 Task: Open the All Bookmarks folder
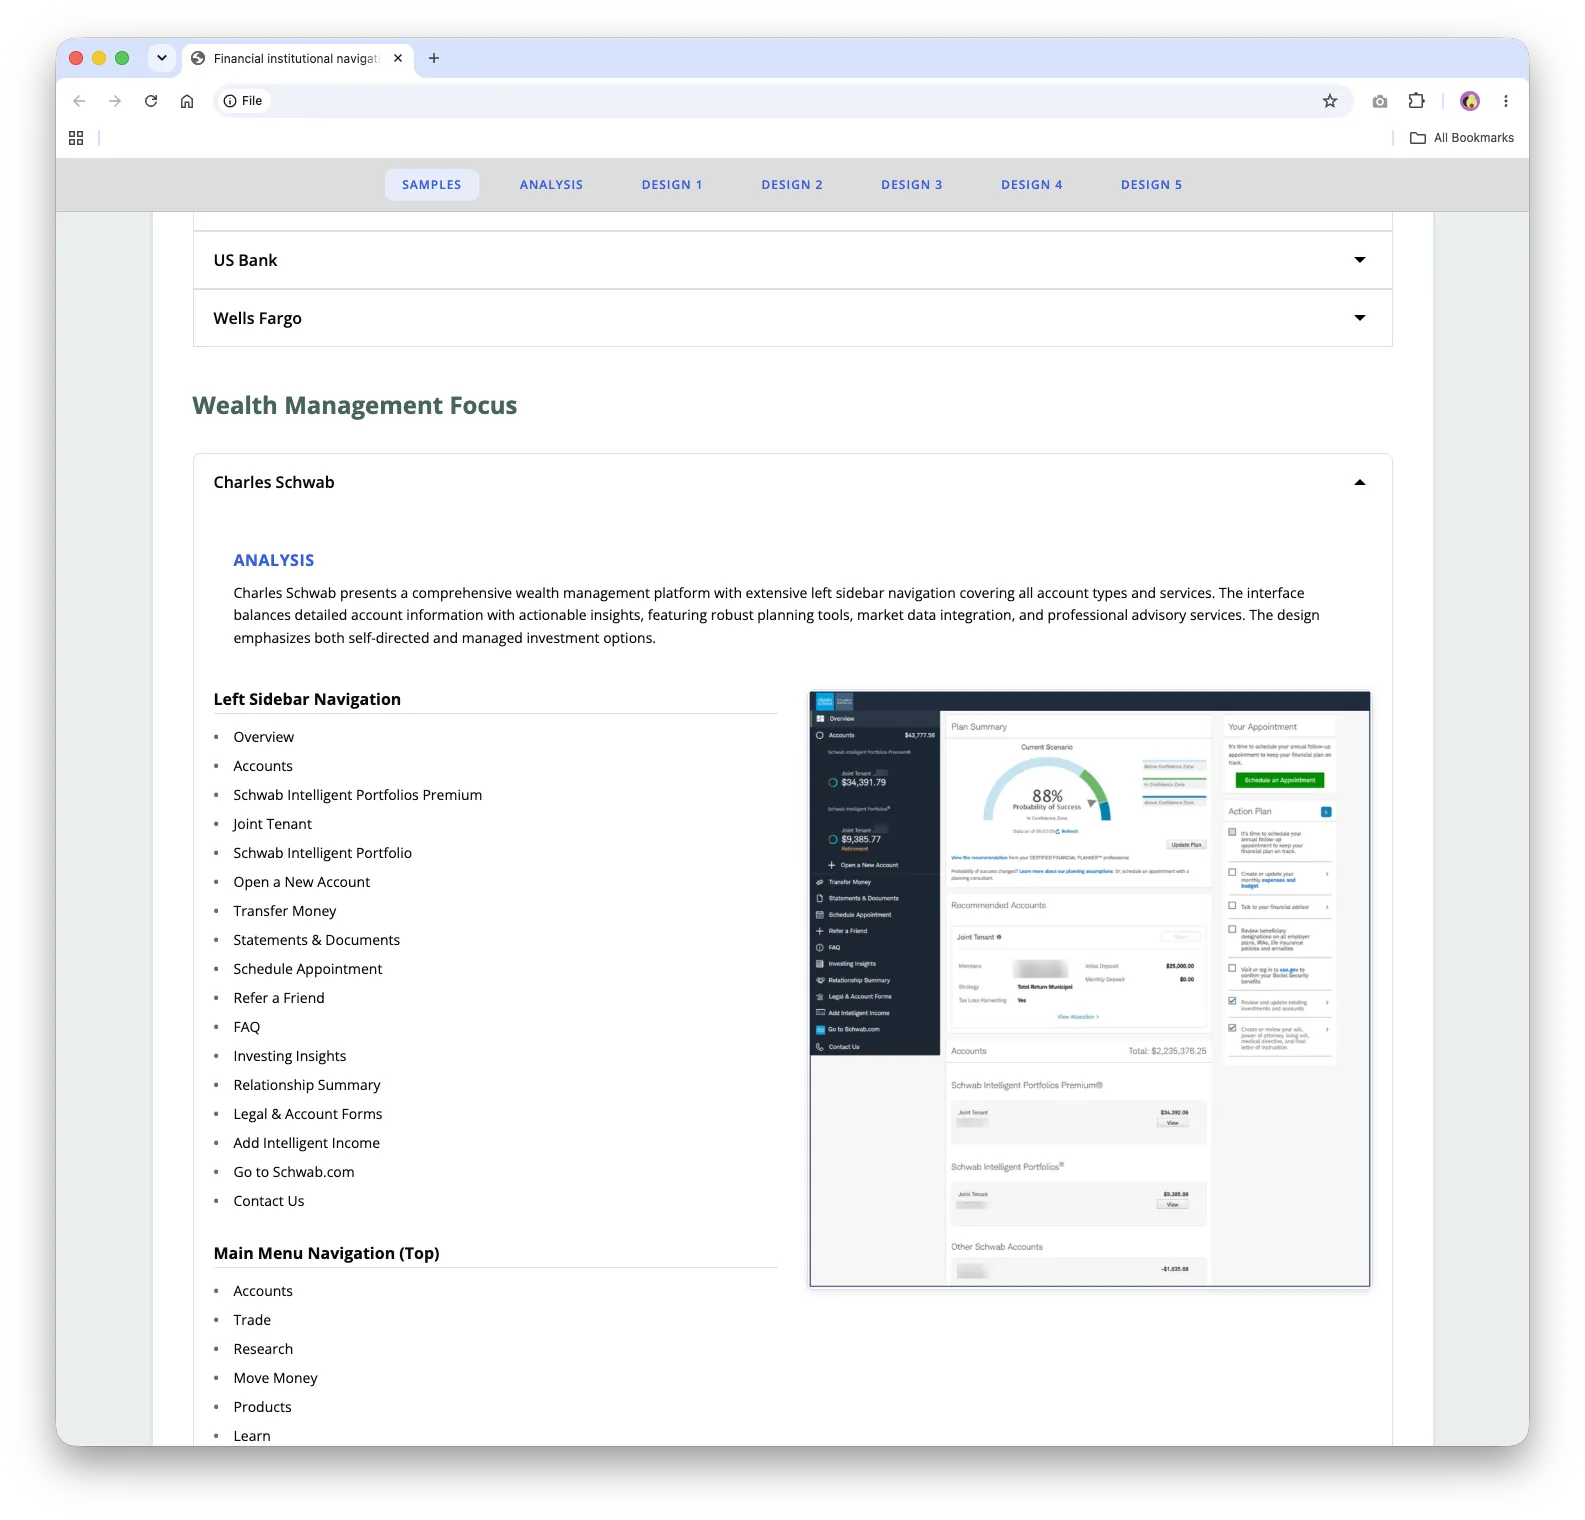pyautogui.click(x=1462, y=138)
